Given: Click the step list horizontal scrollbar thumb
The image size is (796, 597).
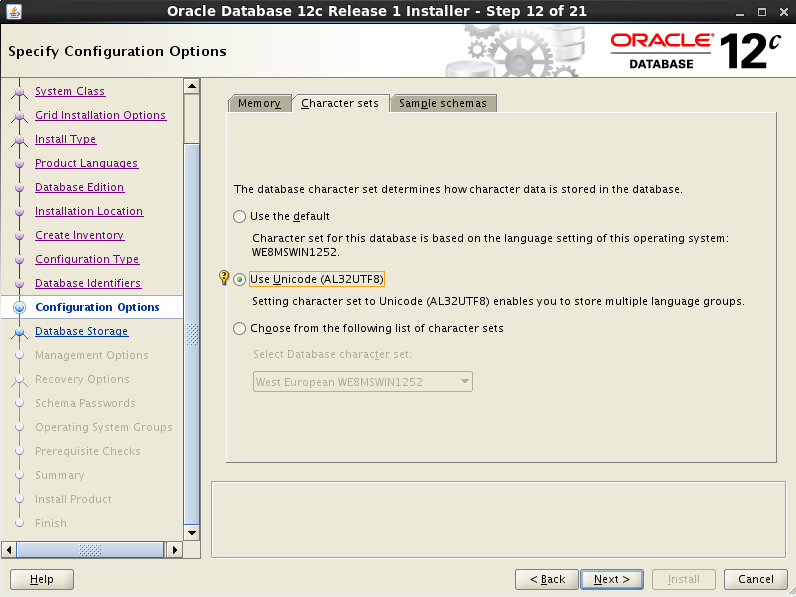Looking at the screenshot, I should click(x=90, y=549).
